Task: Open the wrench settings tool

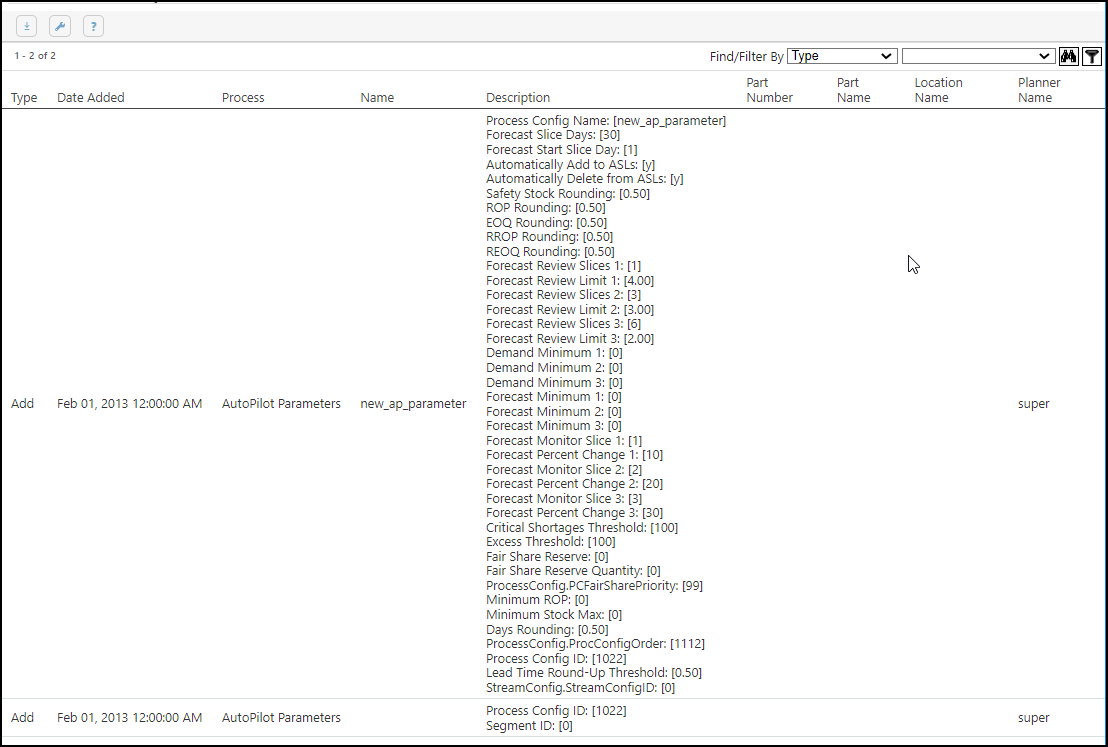Action: click(x=60, y=26)
